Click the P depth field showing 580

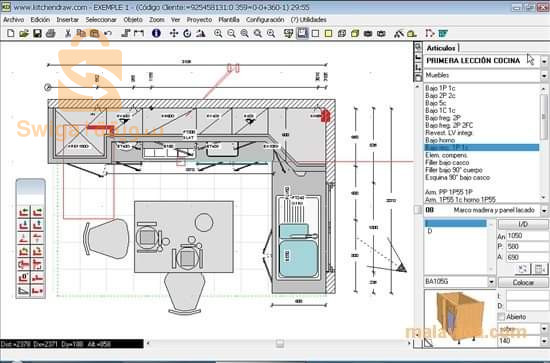point(527,247)
